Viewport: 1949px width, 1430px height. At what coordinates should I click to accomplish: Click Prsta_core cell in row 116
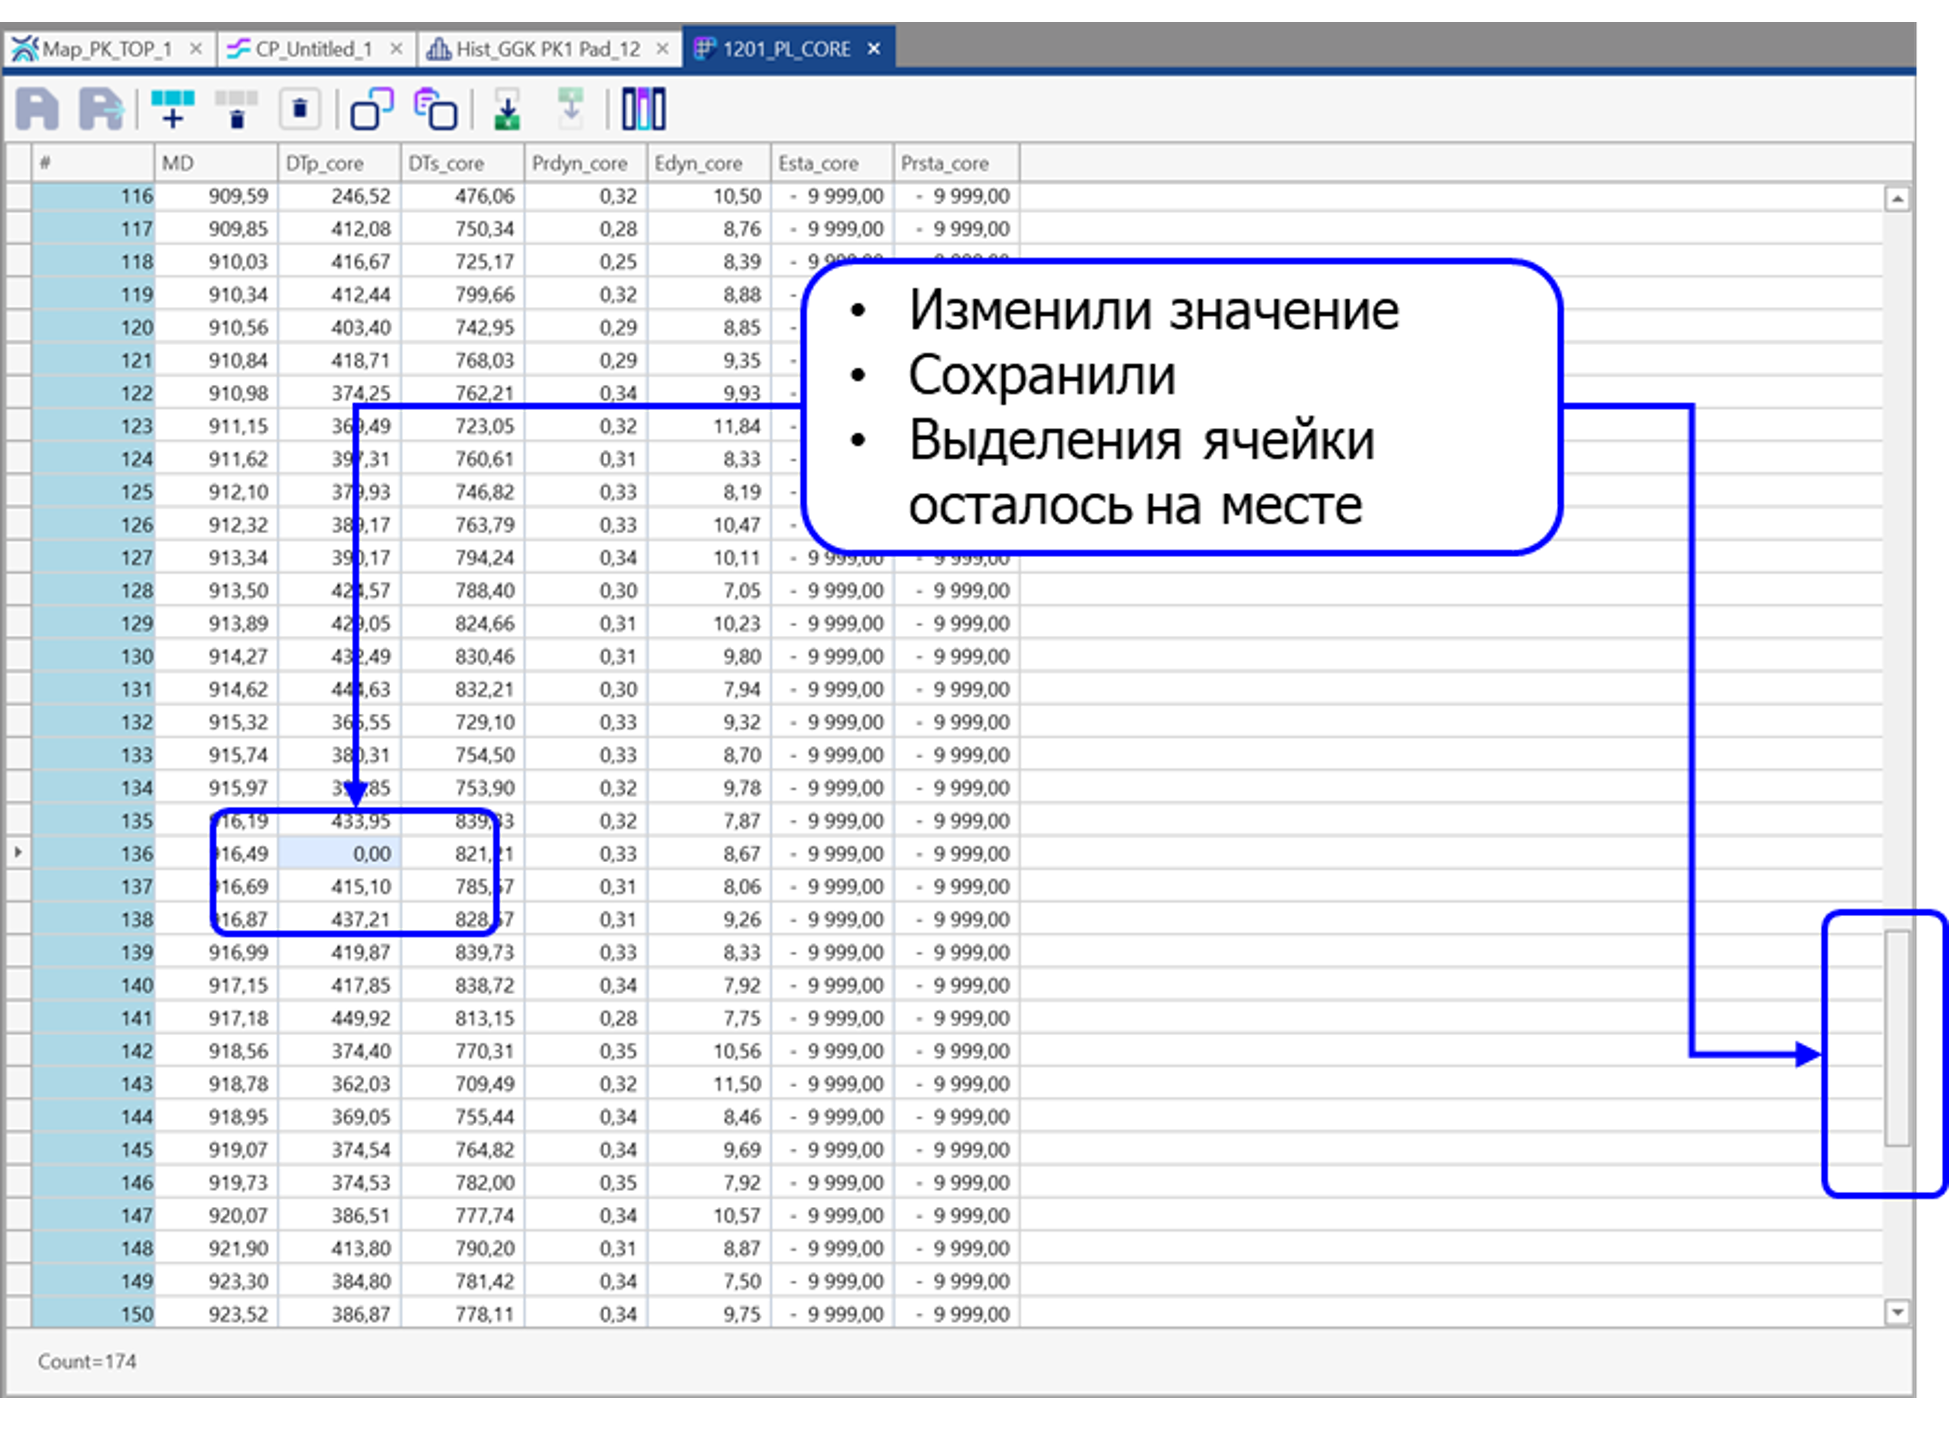956,196
